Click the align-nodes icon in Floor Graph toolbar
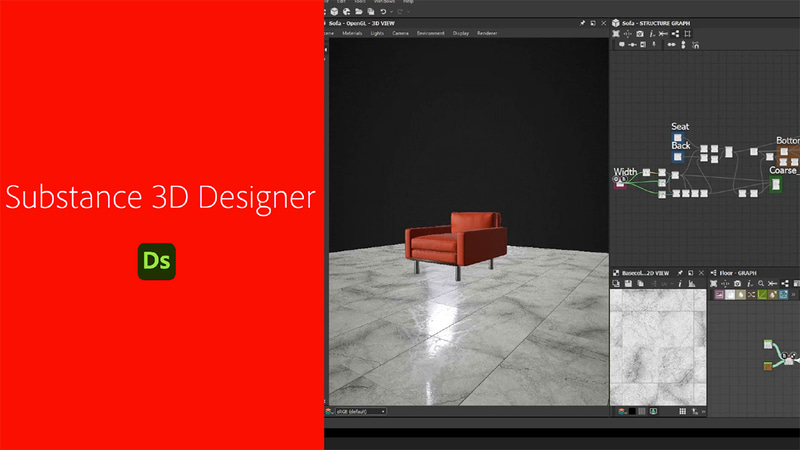 coord(773,284)
